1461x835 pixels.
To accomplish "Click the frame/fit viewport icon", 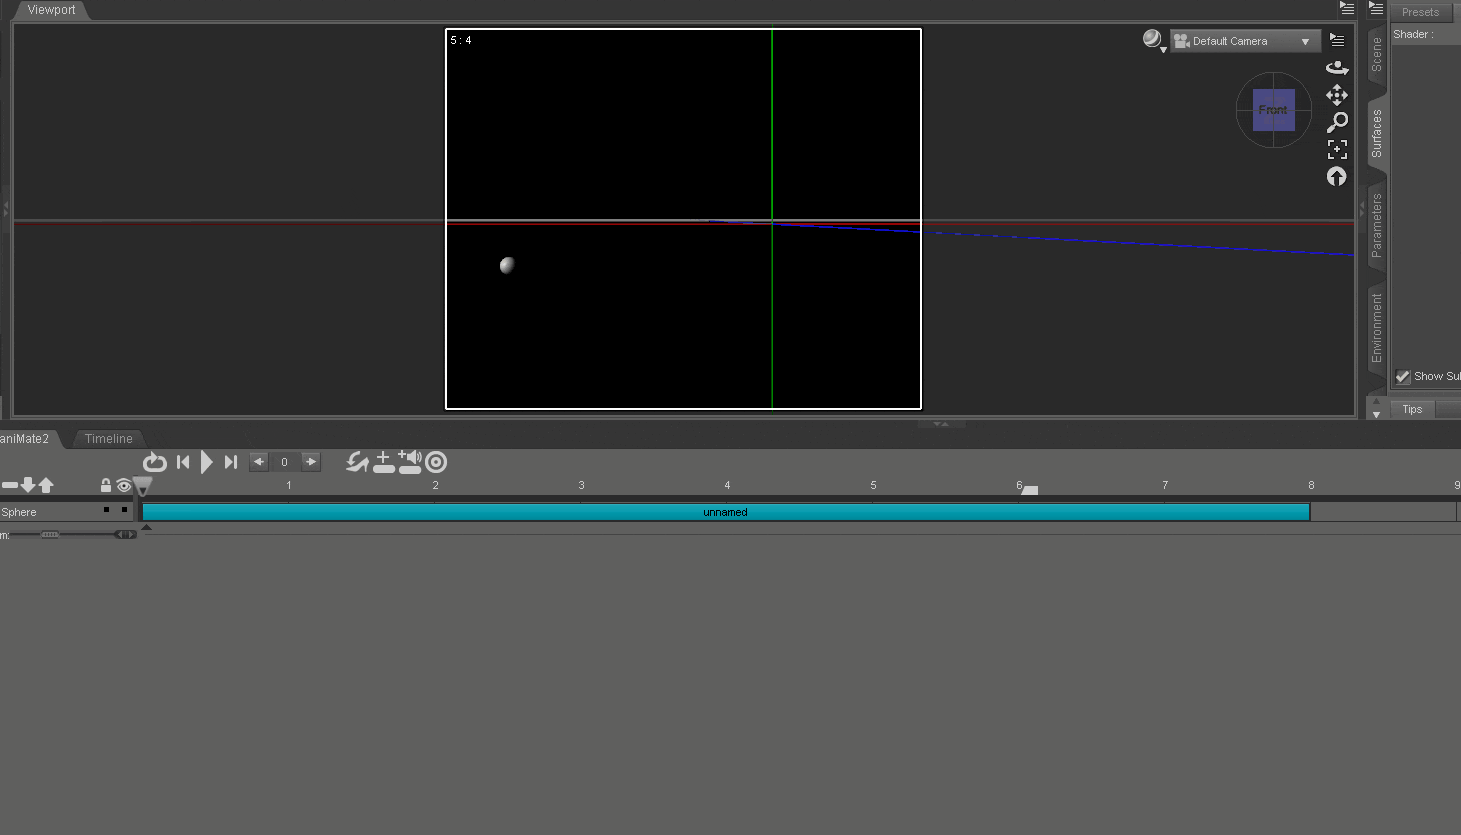I will pos(1337,149).
